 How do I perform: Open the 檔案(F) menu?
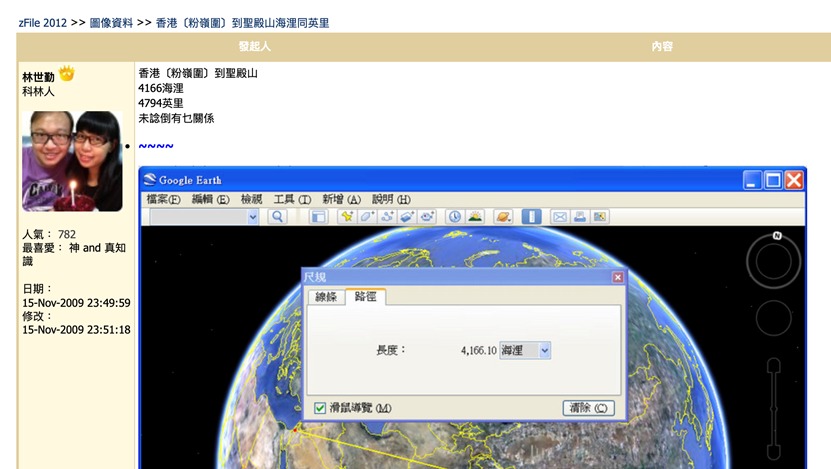tap(163, 199)
